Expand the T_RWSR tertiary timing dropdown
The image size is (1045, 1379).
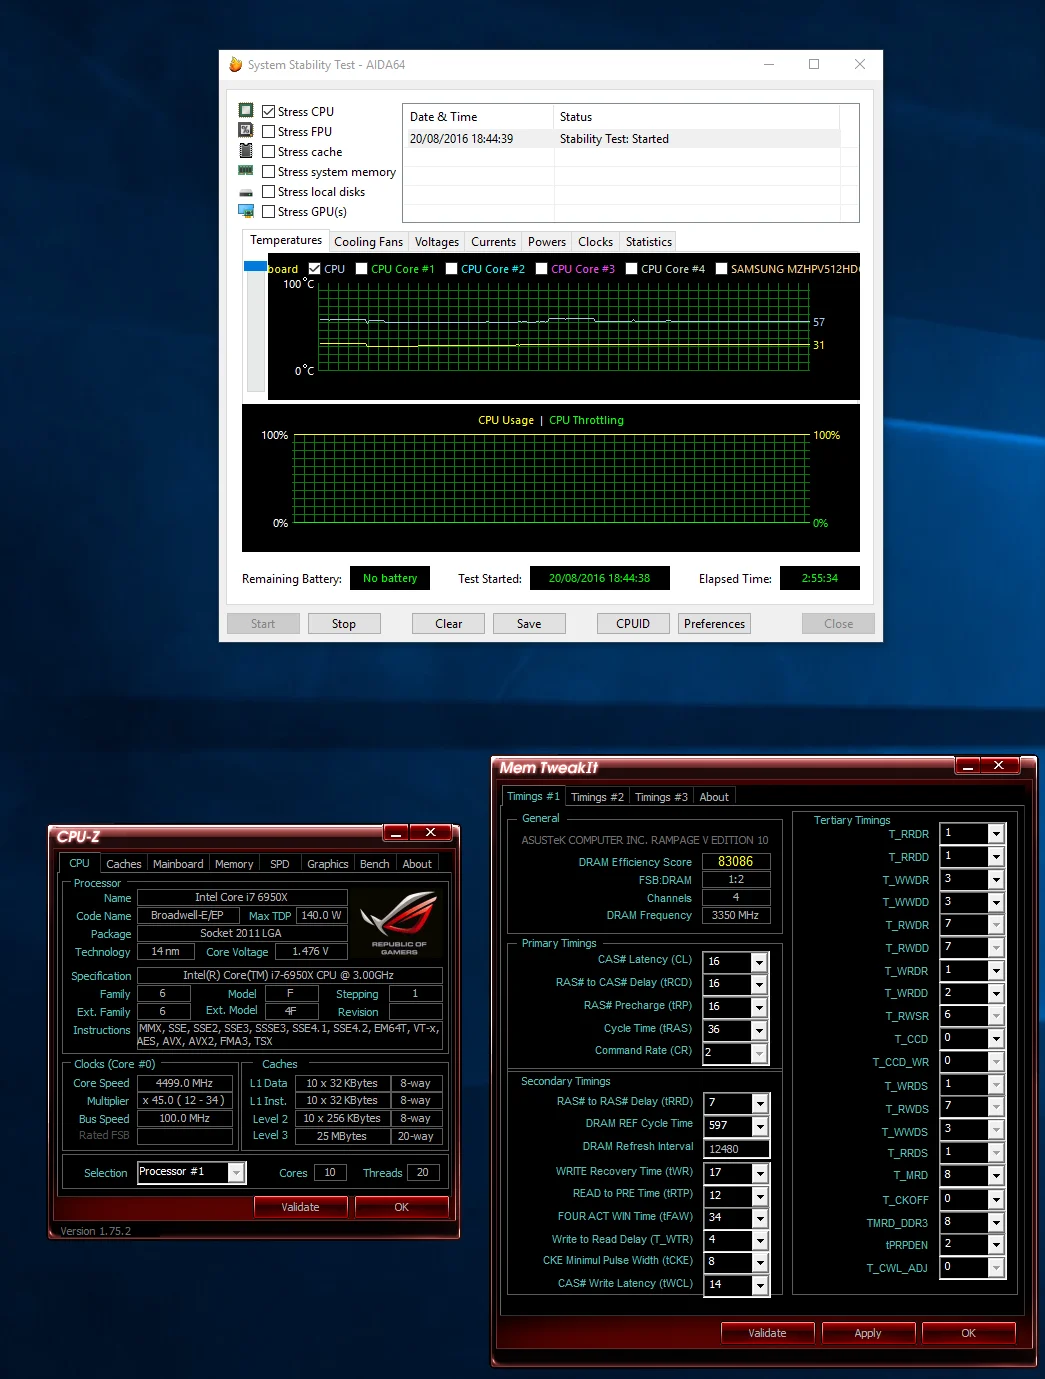(996, 1016)
